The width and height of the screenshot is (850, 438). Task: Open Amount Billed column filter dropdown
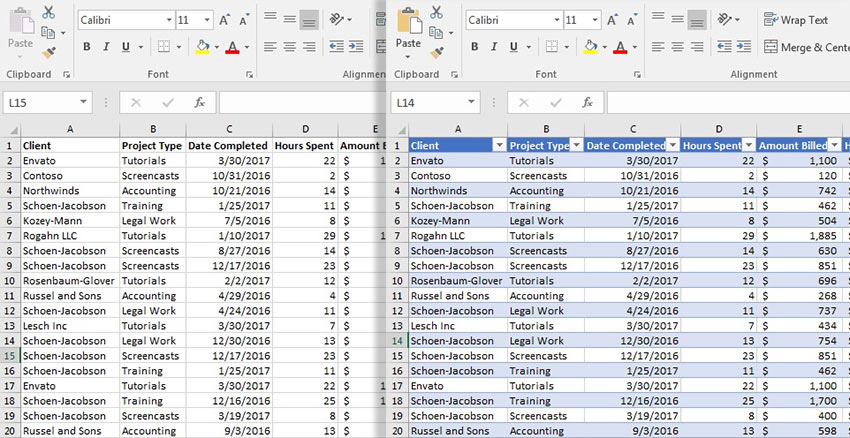834,145
